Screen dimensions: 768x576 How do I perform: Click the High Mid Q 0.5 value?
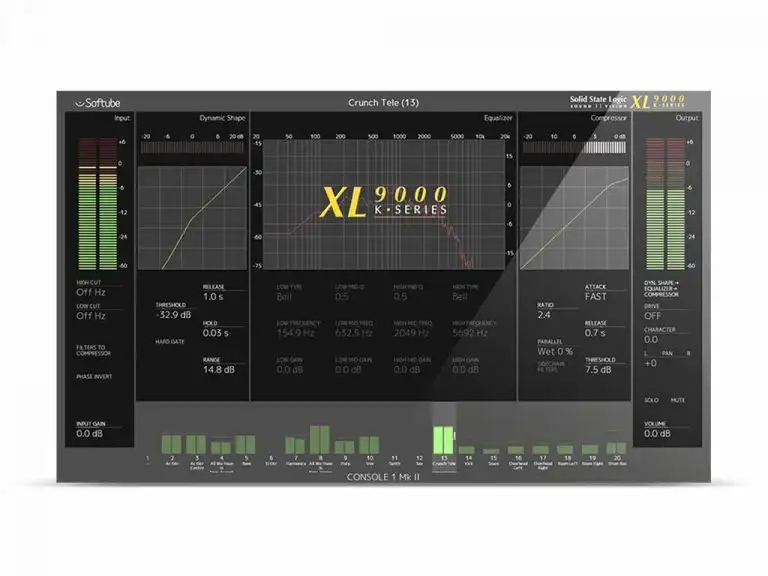(400, 297)
